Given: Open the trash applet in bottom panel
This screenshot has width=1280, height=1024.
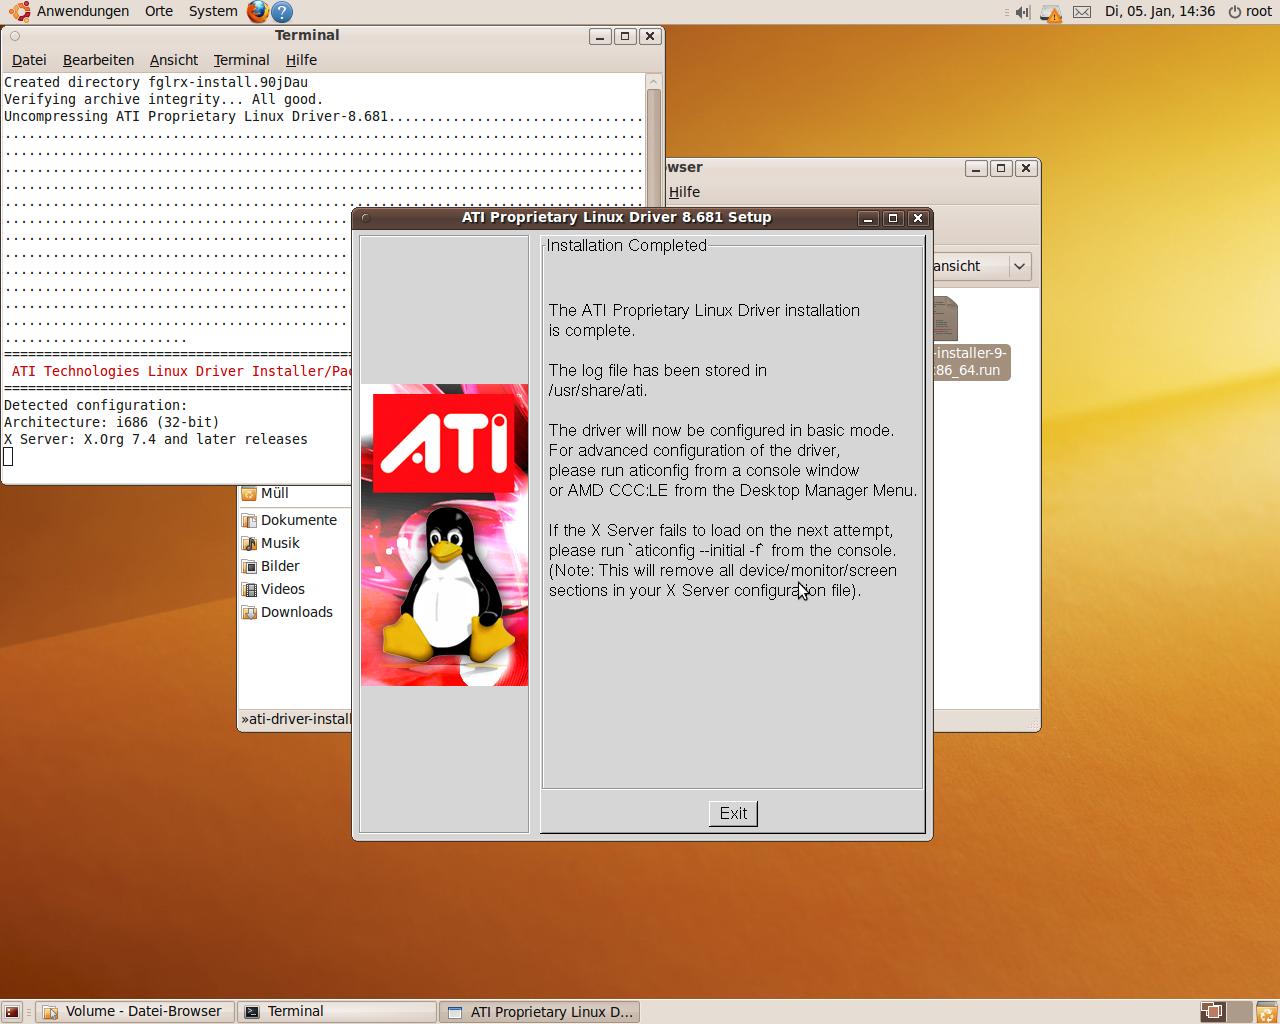Looking at the screenshot, I should pos(1266,1012).
